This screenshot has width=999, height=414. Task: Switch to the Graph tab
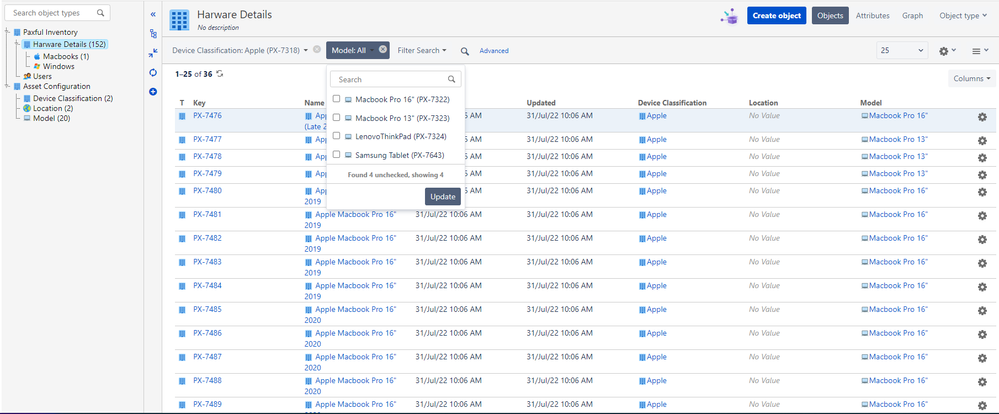point(912,16)
